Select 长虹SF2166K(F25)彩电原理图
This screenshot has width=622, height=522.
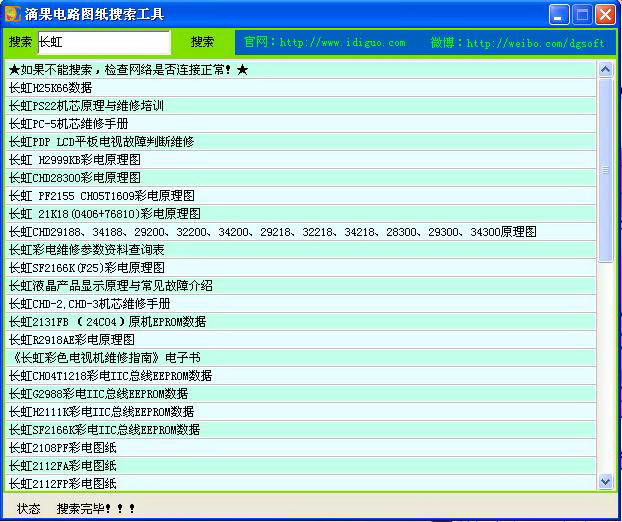pos(300,268)
